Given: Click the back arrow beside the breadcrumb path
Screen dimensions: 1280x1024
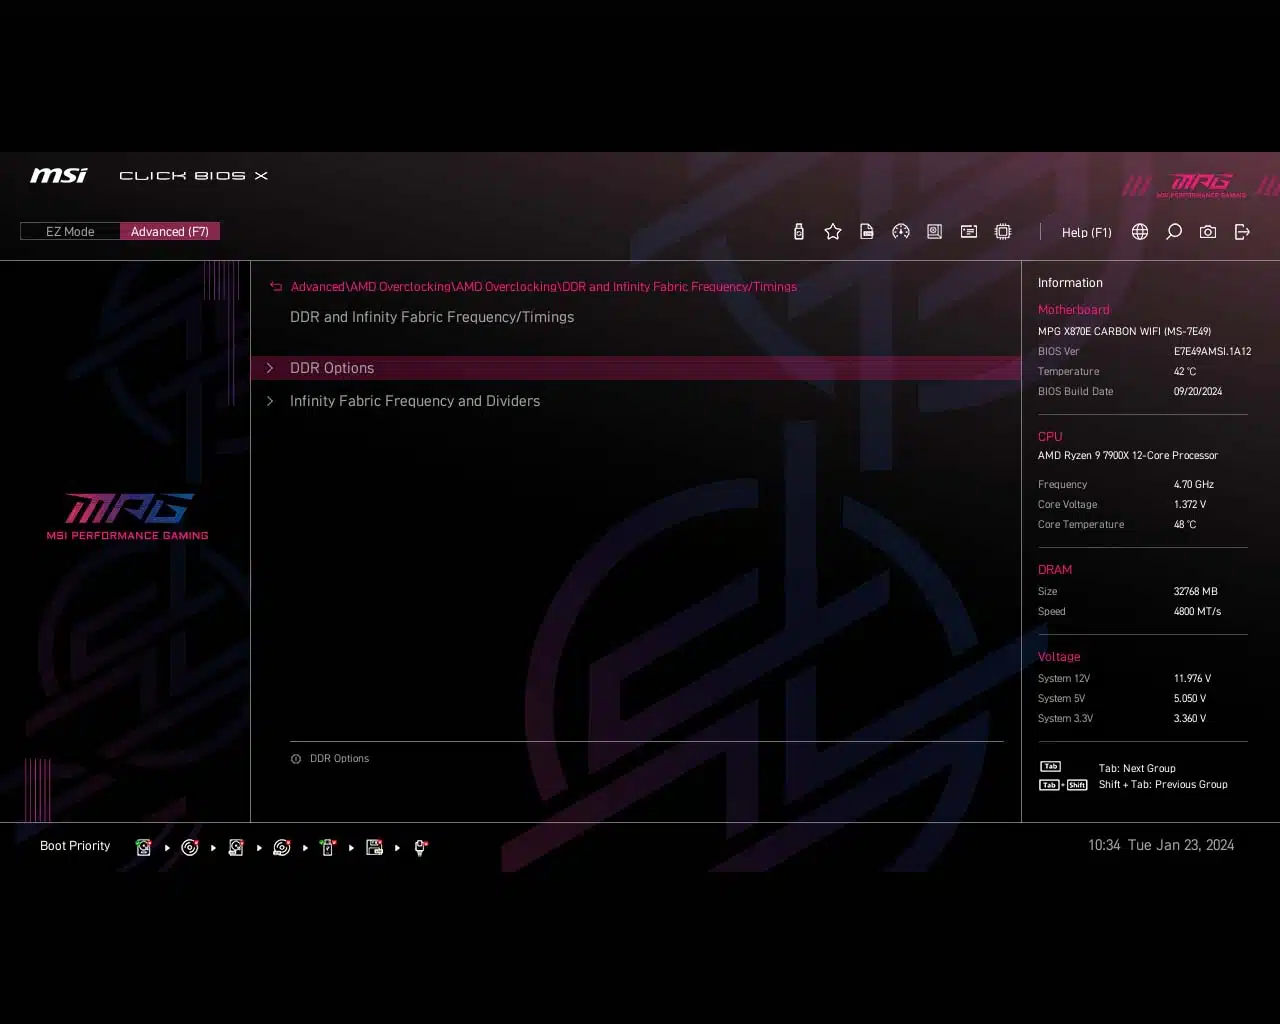Looking at the screenshot, I should 276,287.
